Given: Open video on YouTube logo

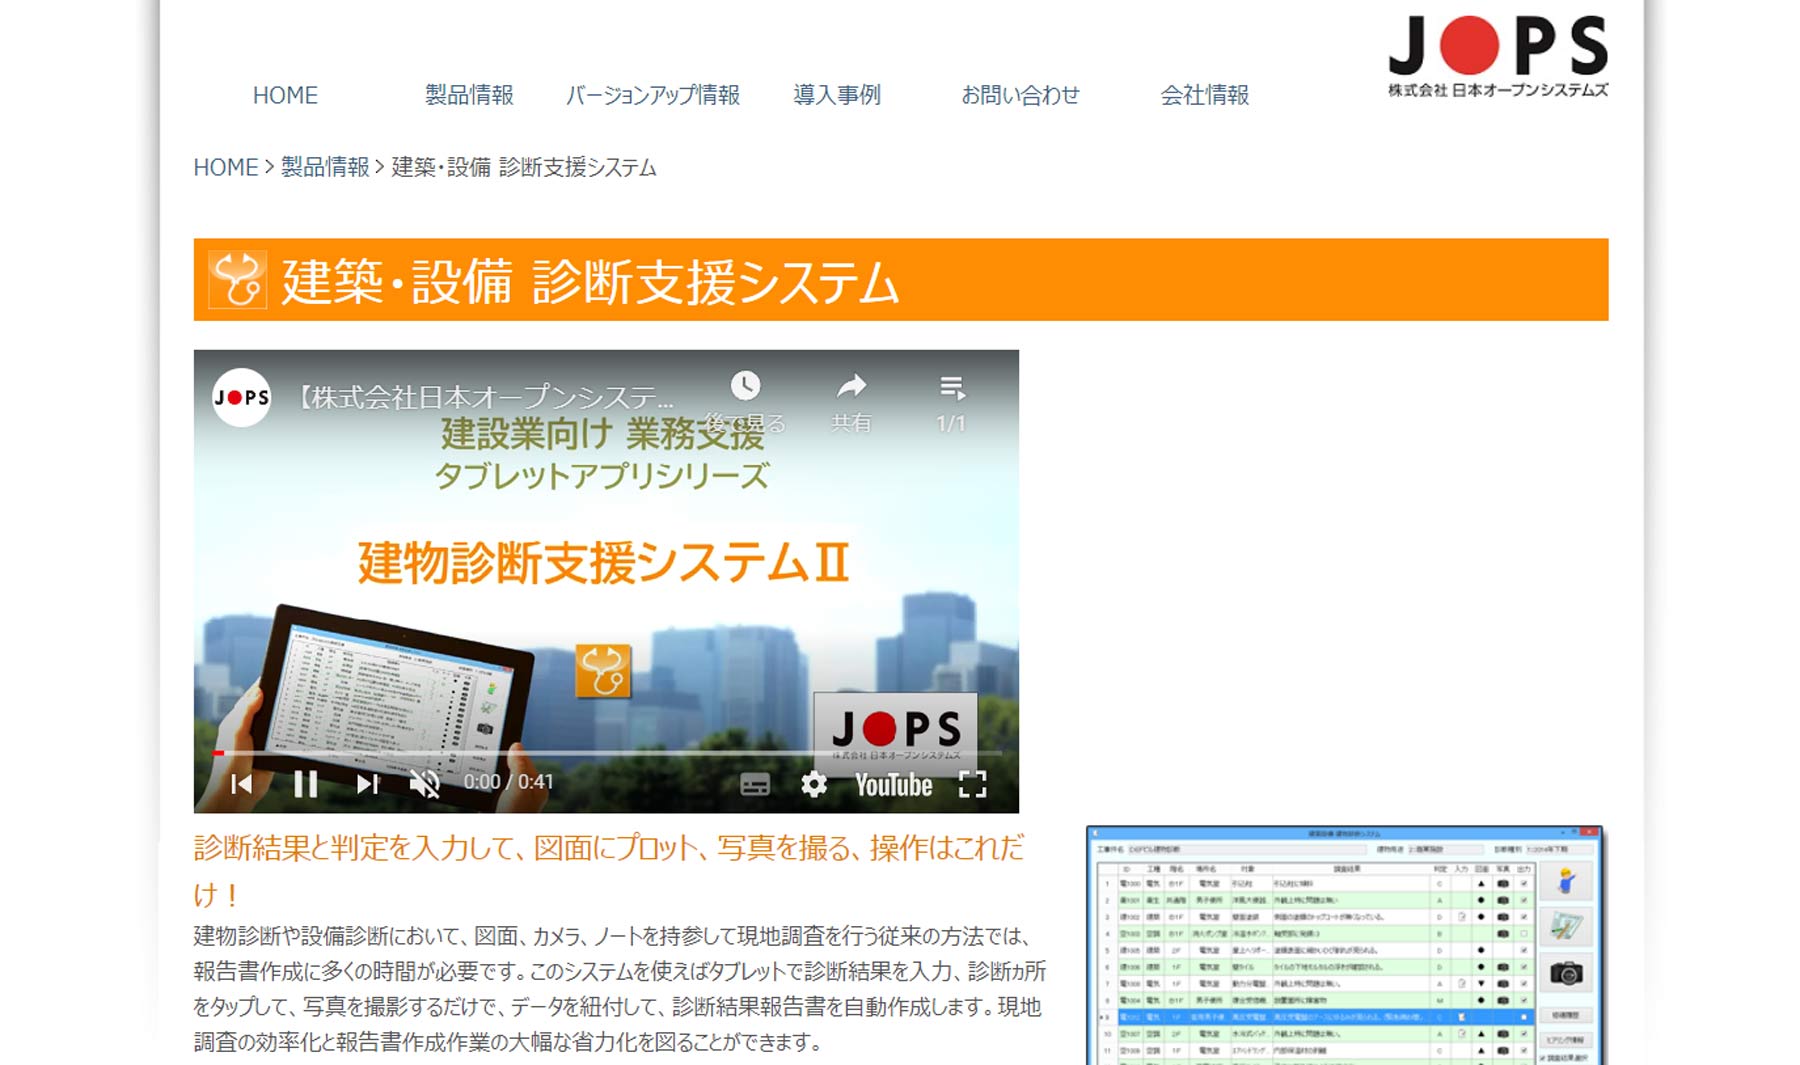Looking at the screenshot, I should (893, 786).
